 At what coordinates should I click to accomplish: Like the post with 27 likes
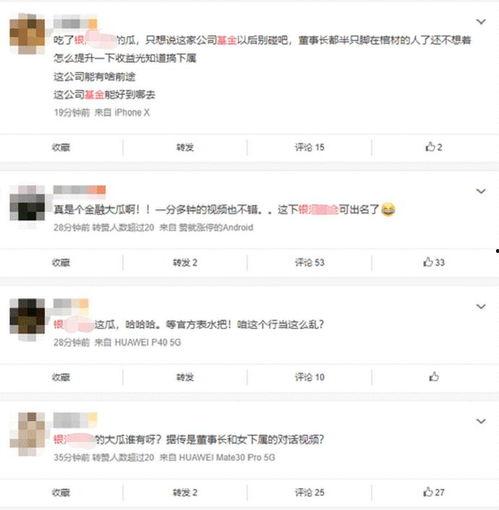point(434,492)
